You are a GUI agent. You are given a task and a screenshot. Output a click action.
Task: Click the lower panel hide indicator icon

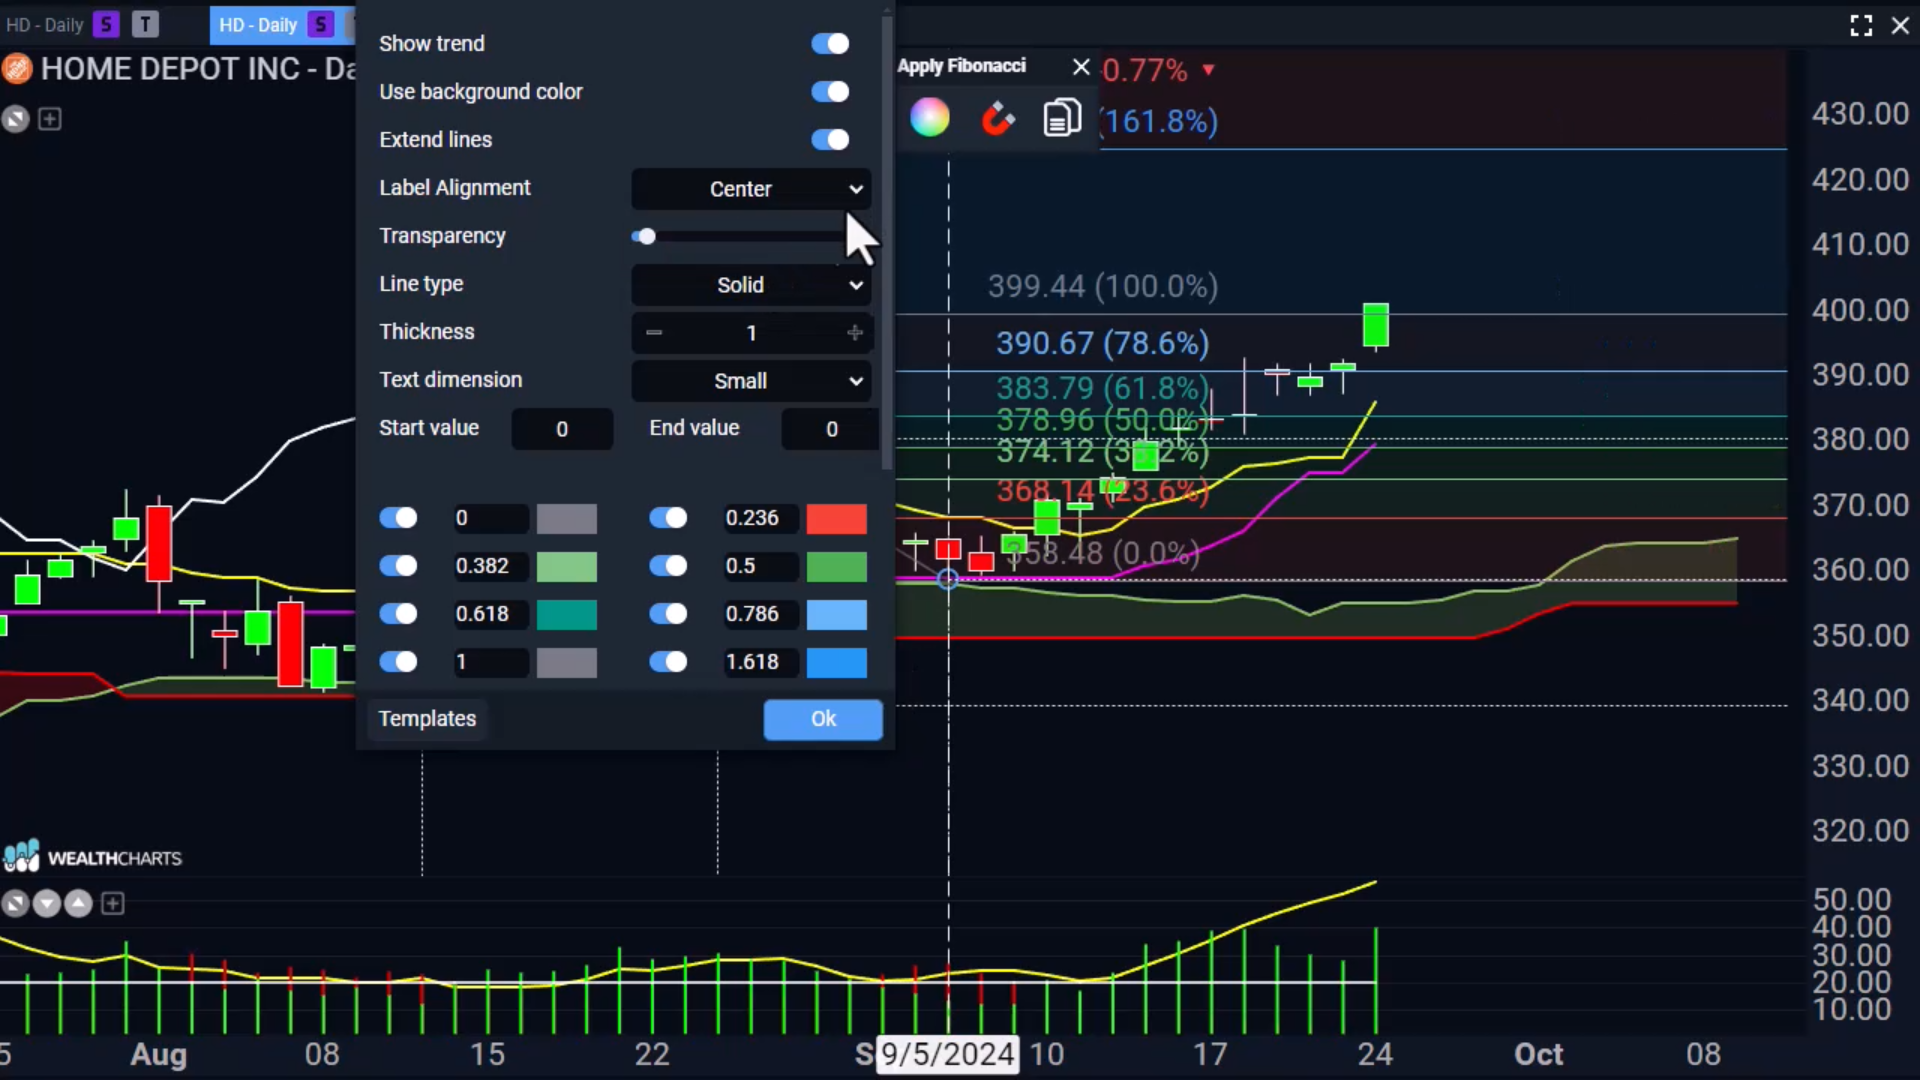pos(15,904)
